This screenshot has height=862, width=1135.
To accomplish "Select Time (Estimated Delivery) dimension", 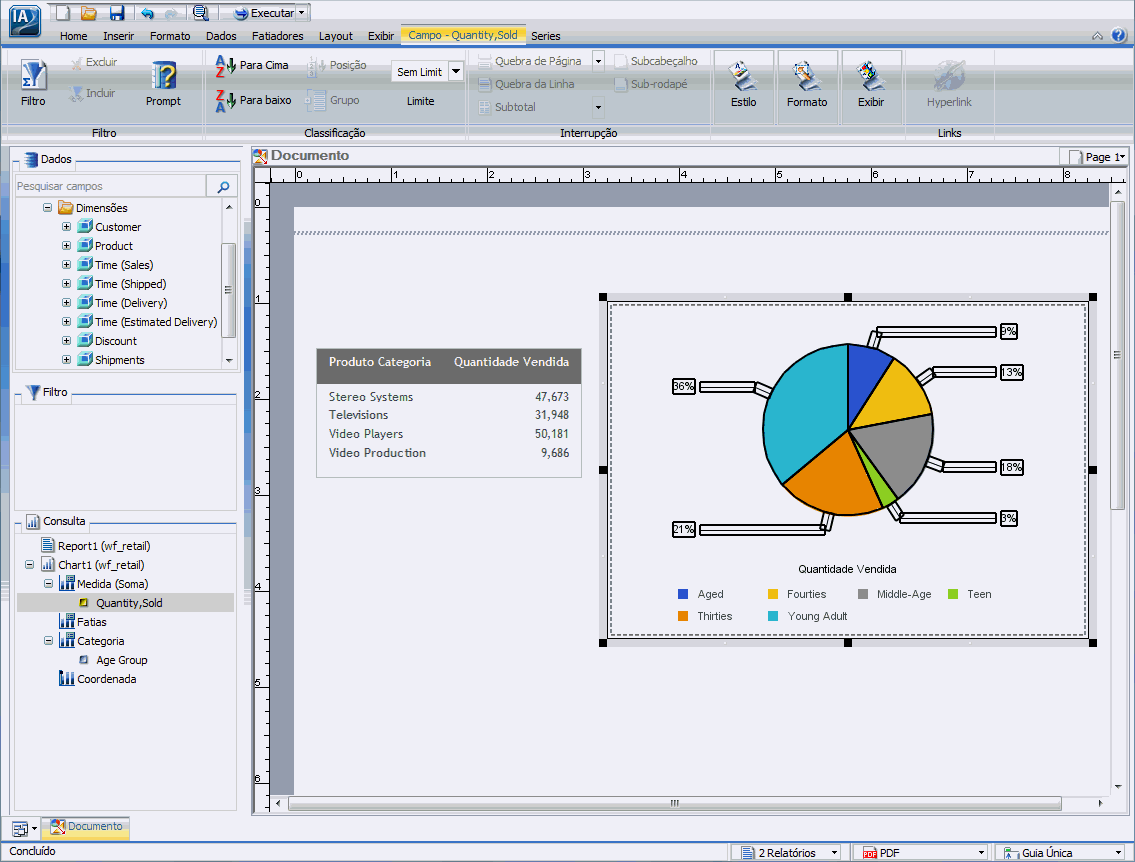I will pos(156,322).
